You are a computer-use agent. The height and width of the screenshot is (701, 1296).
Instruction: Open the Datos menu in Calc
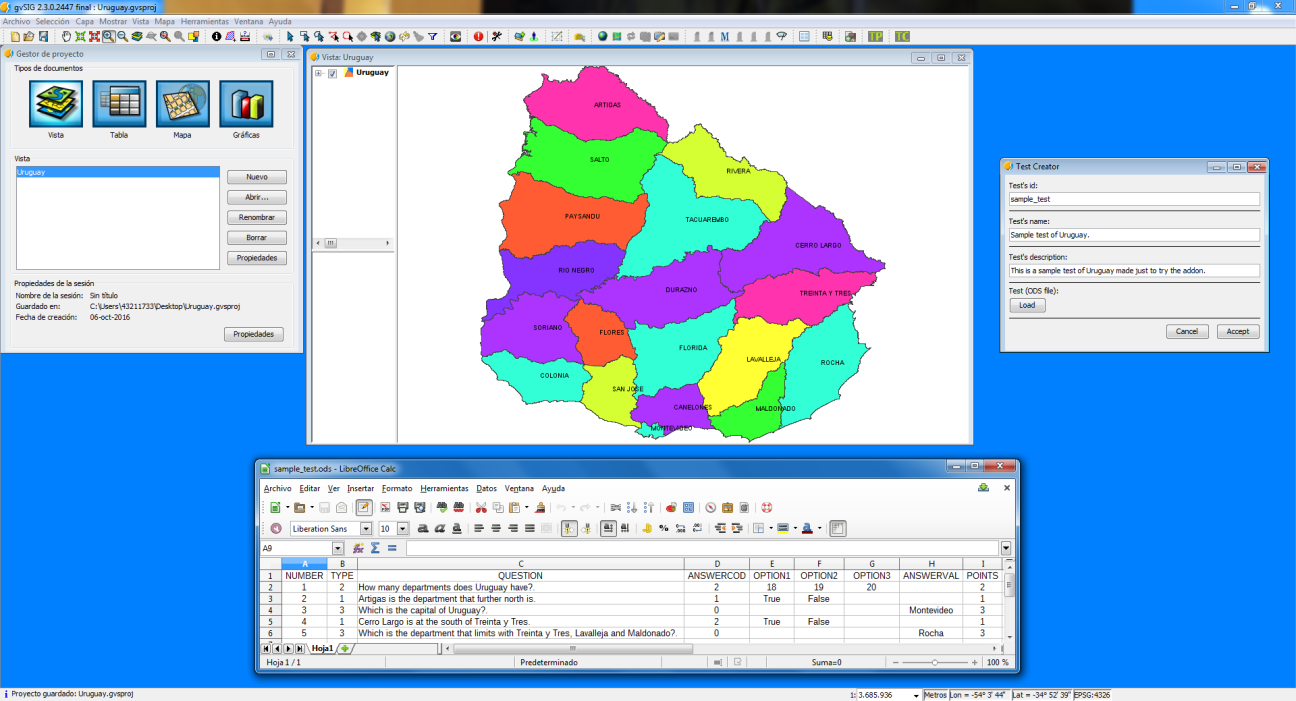pos(486,488)
